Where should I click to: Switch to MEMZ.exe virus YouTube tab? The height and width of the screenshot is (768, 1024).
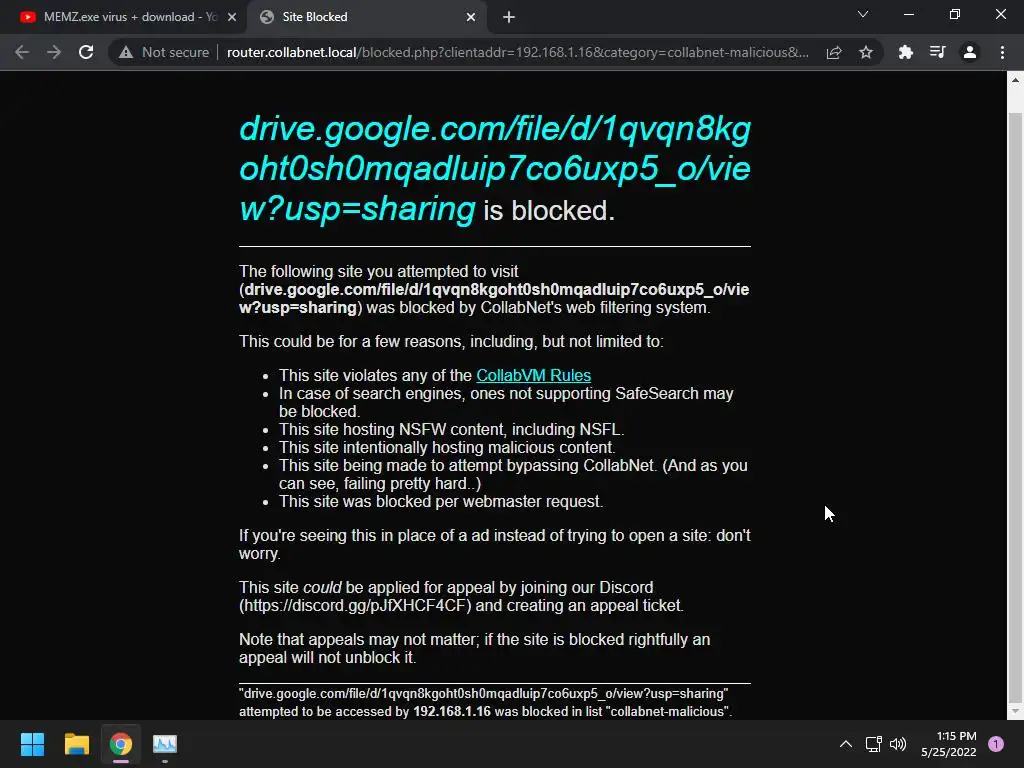tap(123, 17)
